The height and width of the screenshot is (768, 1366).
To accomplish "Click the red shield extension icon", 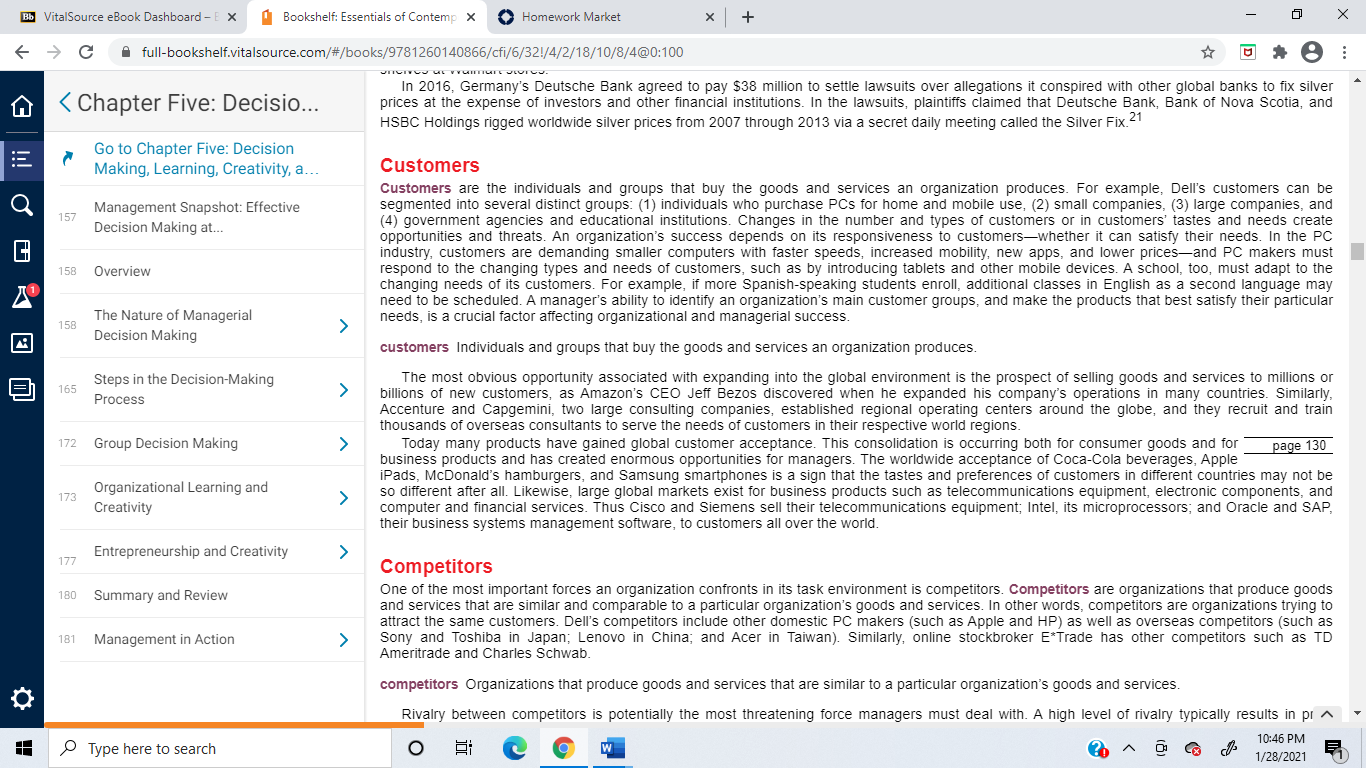I will 1248,52.
